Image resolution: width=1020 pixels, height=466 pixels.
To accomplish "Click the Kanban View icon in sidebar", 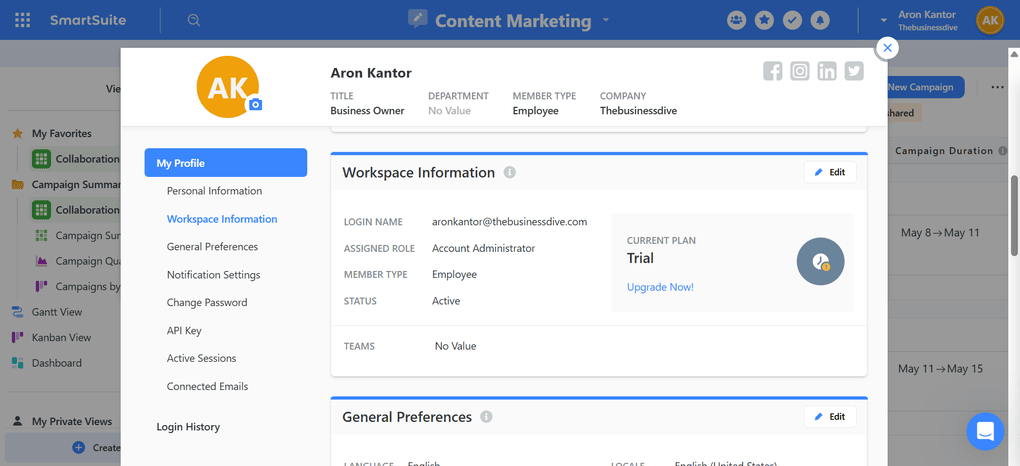I will tap(18, 337).
